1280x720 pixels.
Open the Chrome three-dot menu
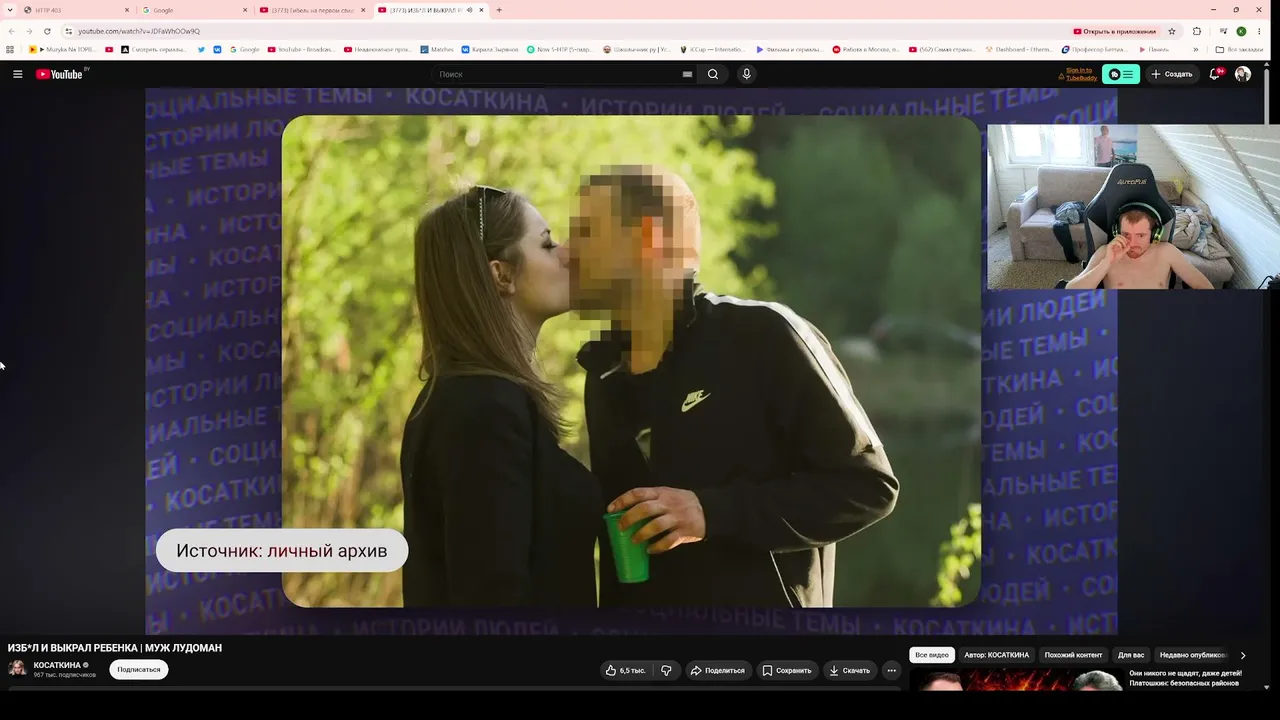click(1259, 31)
